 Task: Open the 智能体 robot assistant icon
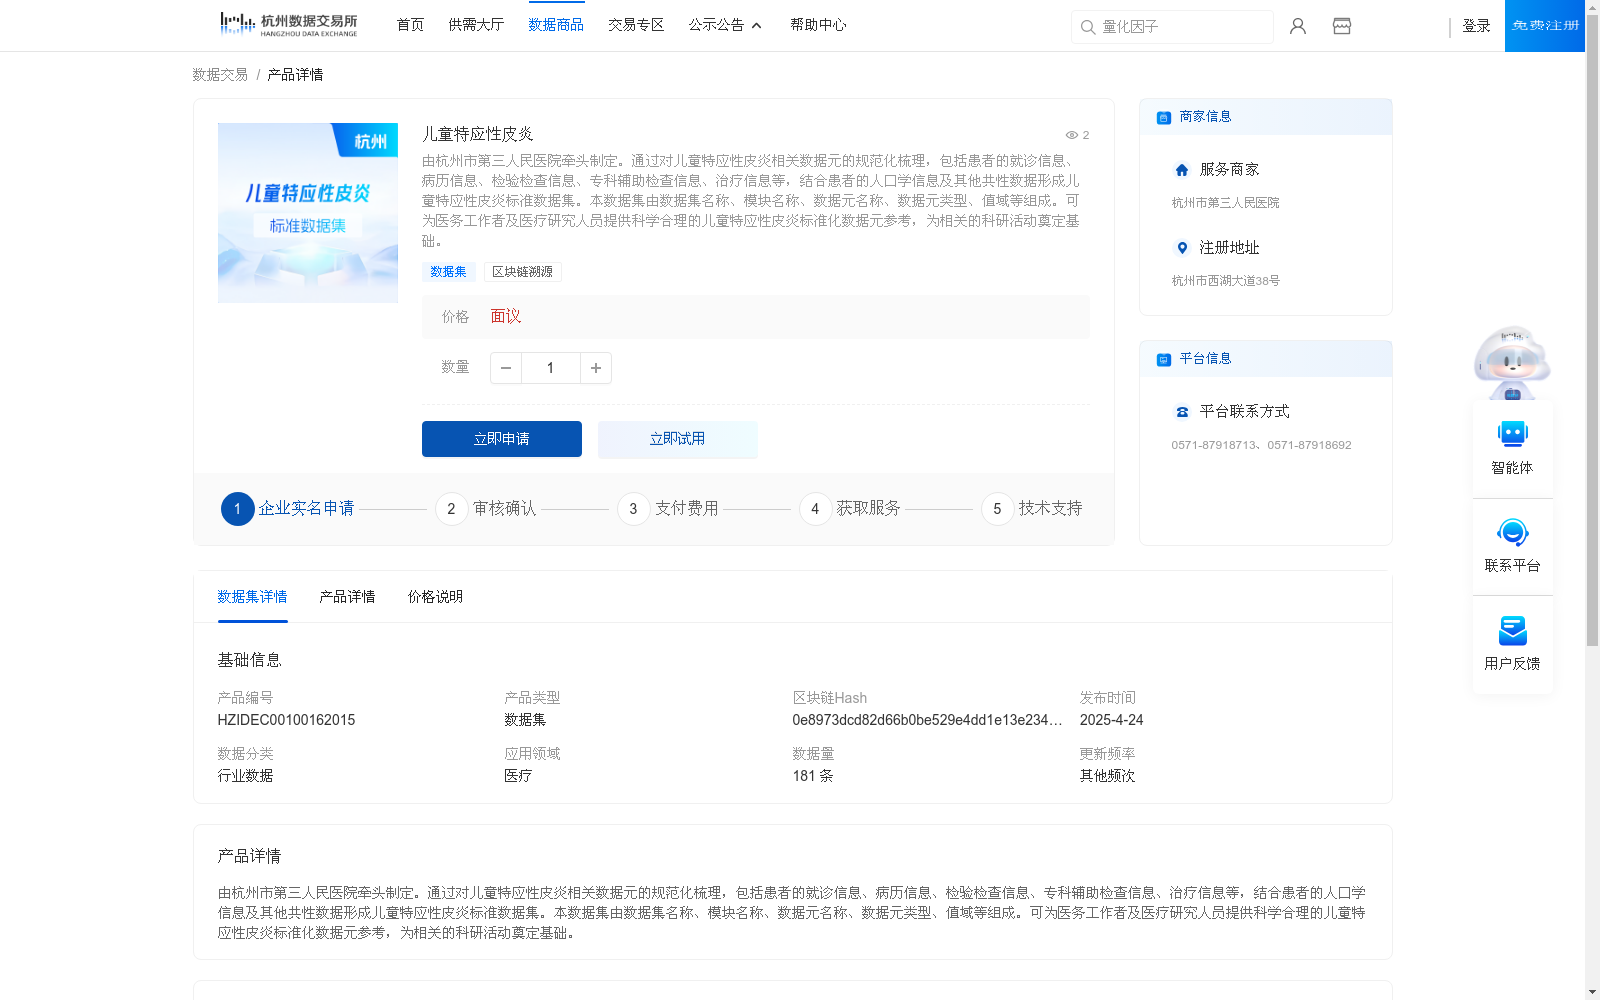[x=1512, y=434]
